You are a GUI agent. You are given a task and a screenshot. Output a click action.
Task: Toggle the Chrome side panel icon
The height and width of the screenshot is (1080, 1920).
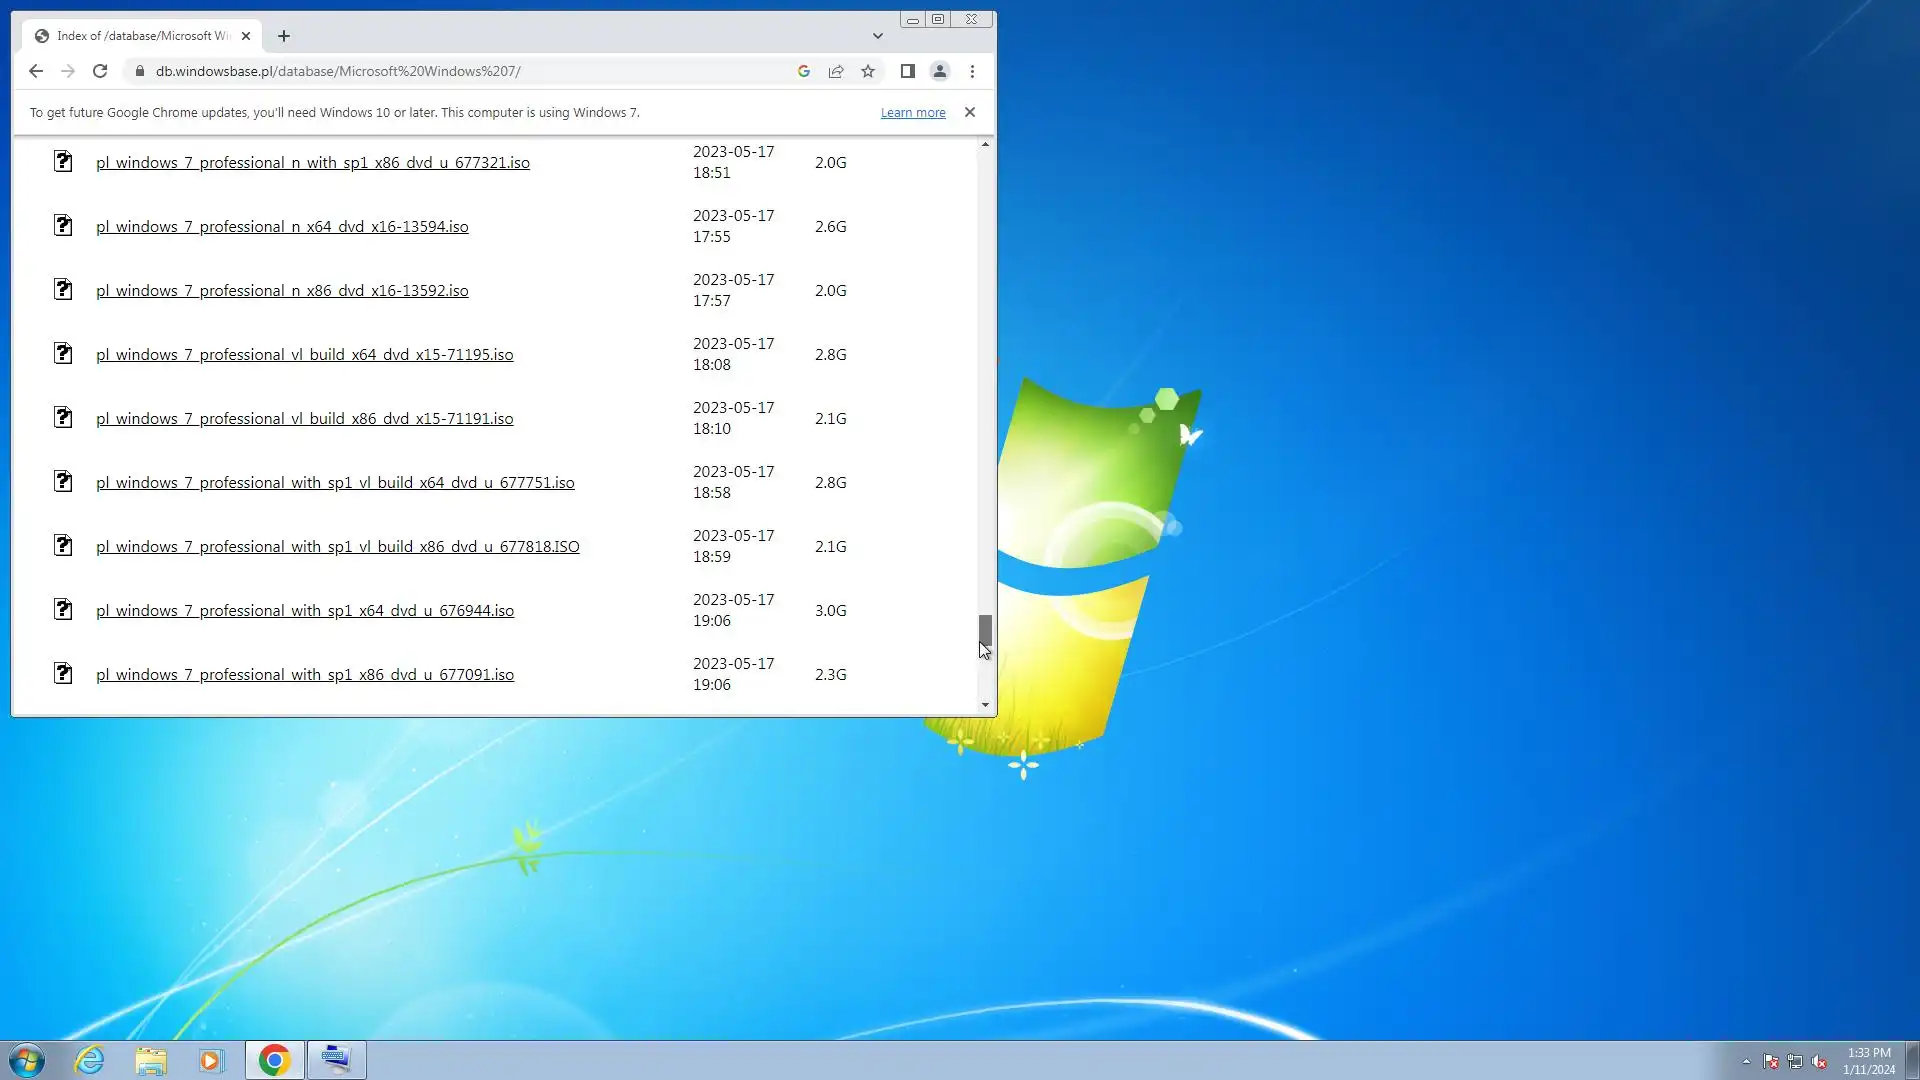(x=907, y=71)
